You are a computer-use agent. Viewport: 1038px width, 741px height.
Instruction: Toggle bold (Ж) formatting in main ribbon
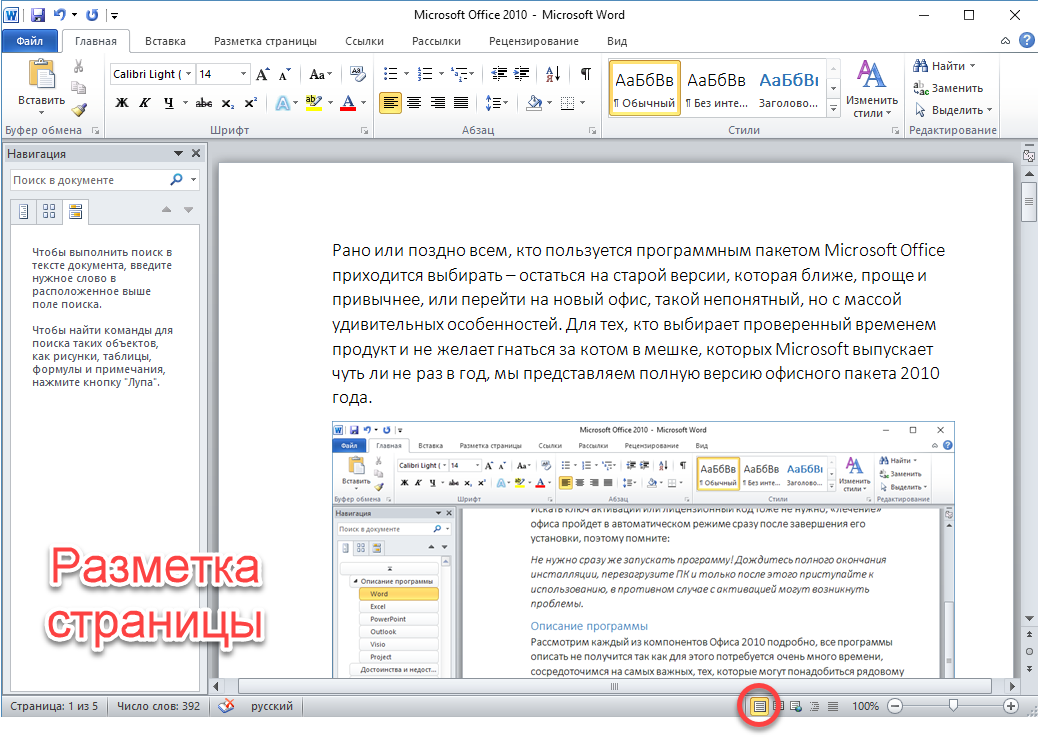click(122, 103)
